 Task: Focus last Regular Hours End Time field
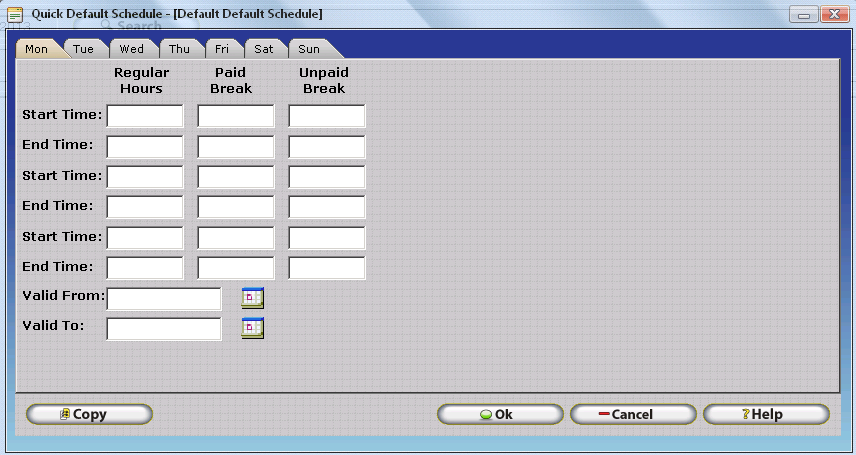[145, 268]
